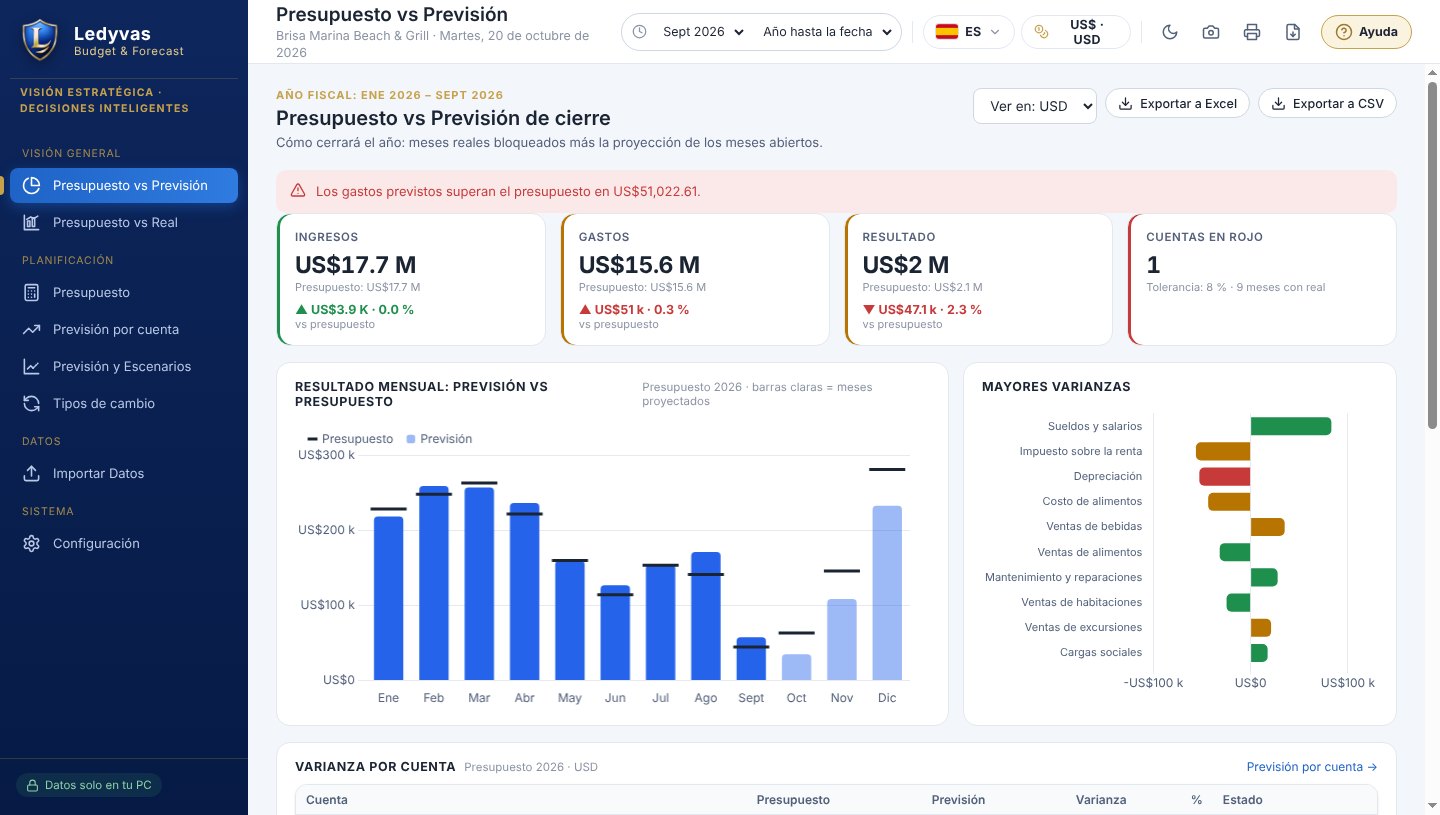1440x815 pixels.
Task: Click the printer icon
Action: click(x=1252, y=32)
